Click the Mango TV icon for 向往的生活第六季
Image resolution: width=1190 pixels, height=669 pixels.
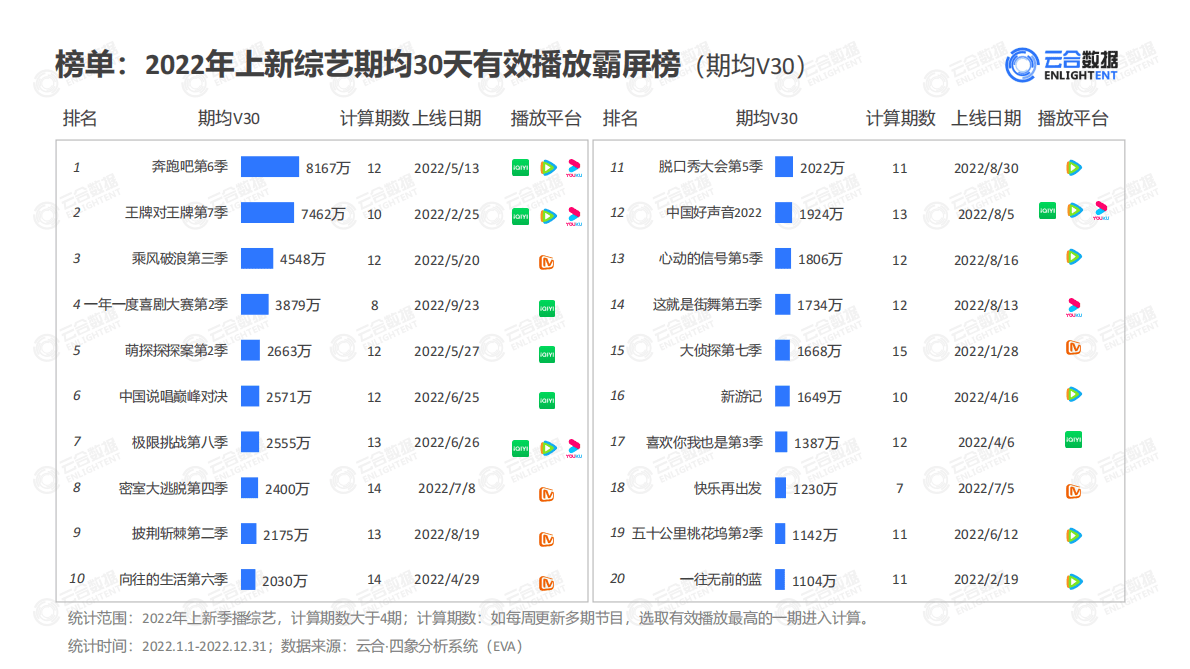click(x=547, y=580)
